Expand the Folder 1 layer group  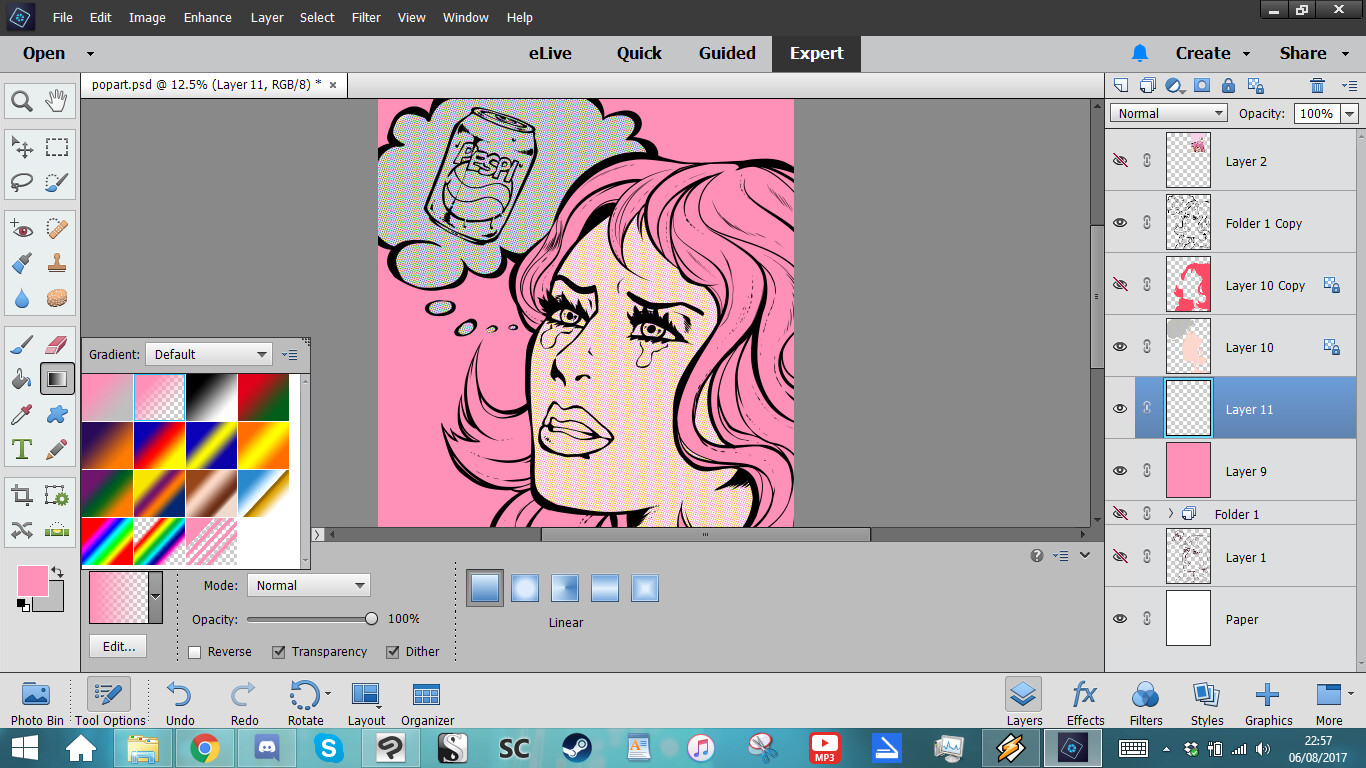tap(1170, 513)
